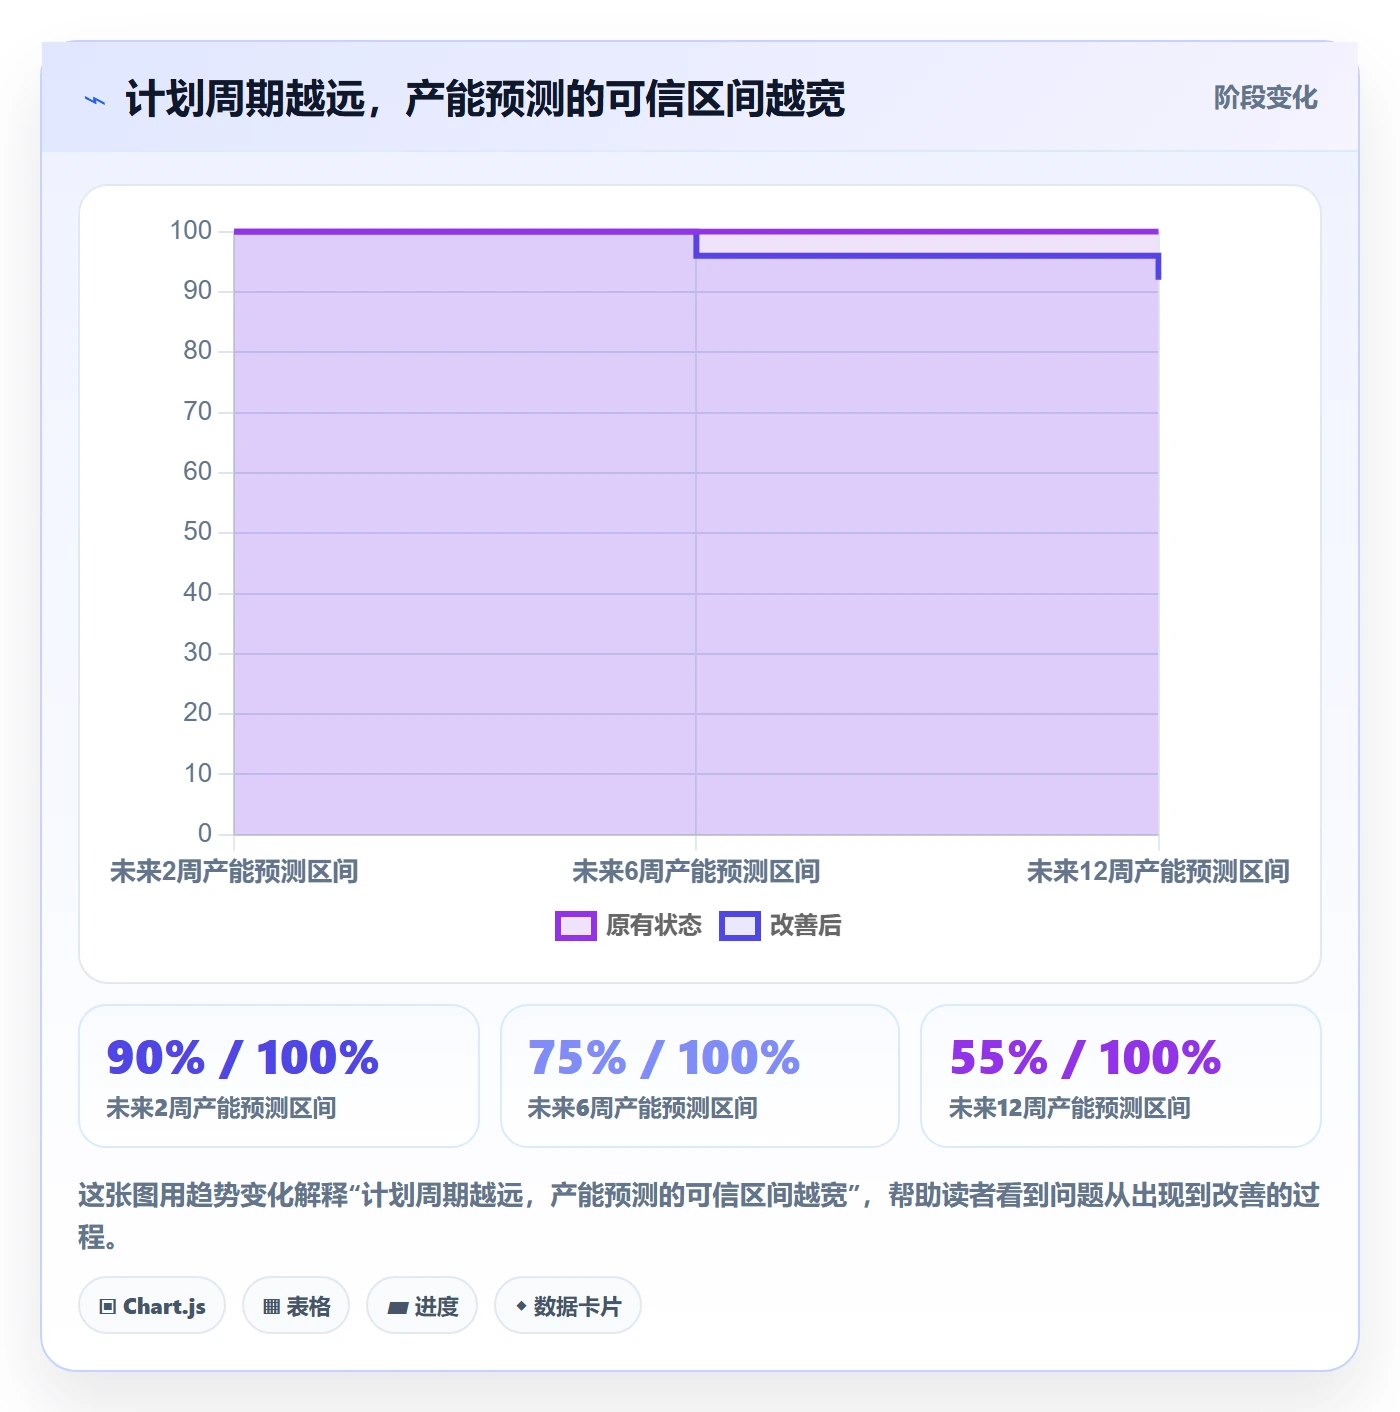The image size is (1400, 1412).
Task: Click the y-axis value 50
Action: tap(198, 532)
